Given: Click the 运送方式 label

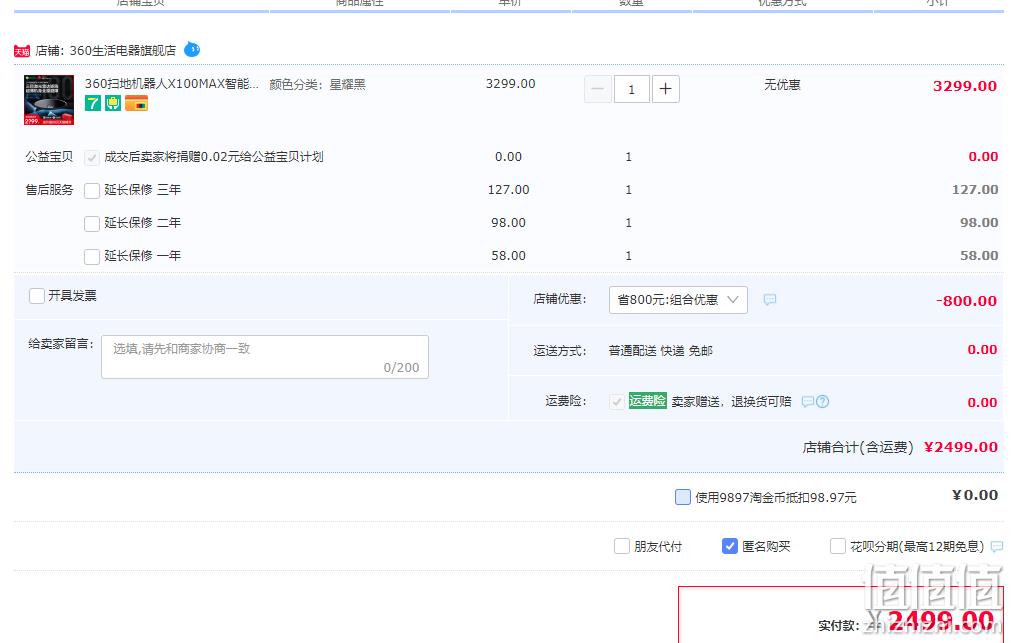Looking at the screenshot, I should (x=560, y=351).
